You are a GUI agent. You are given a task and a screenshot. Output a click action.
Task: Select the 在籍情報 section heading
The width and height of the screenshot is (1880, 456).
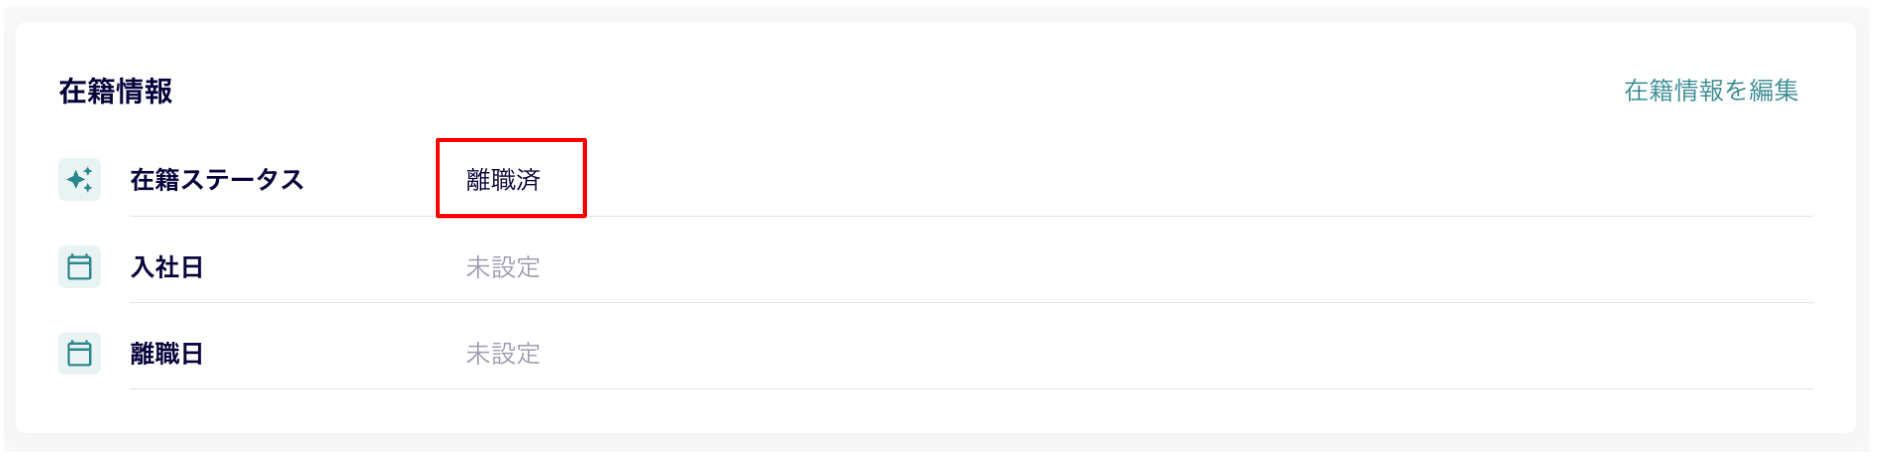tap(116, 91)
